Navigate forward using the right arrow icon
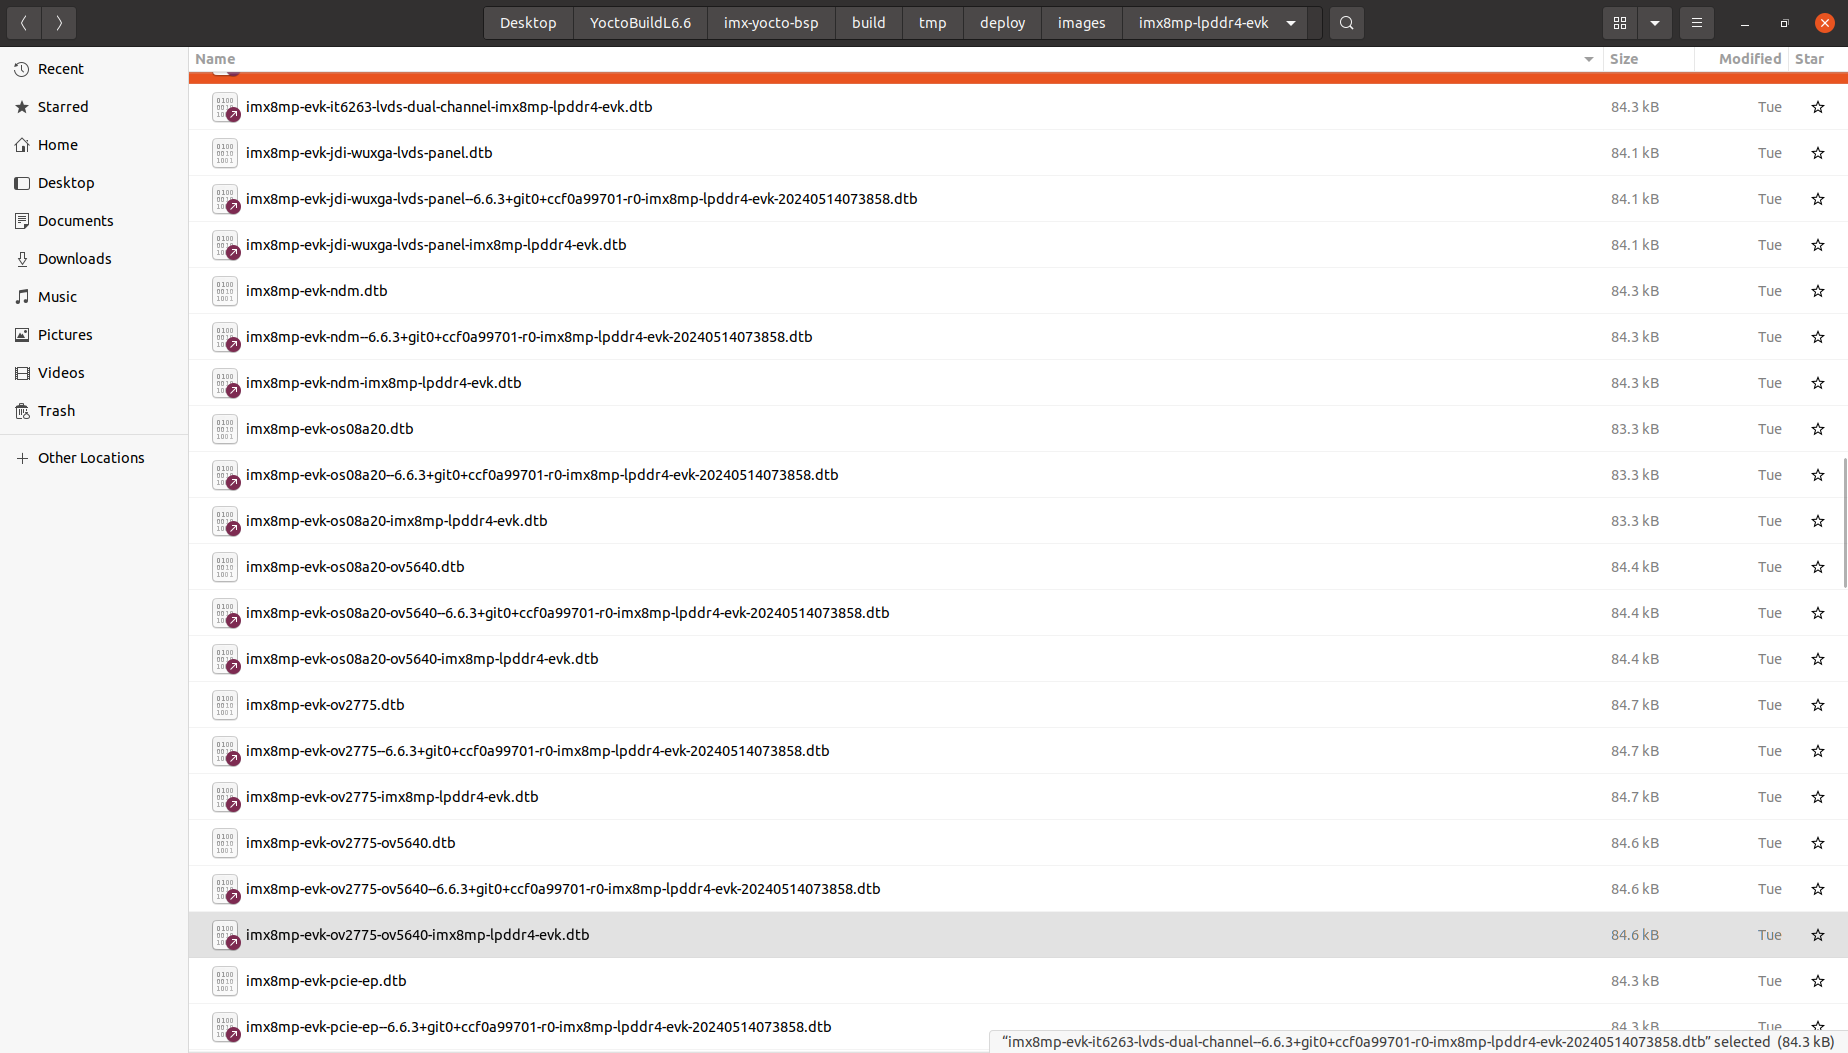 pos(59,22)
